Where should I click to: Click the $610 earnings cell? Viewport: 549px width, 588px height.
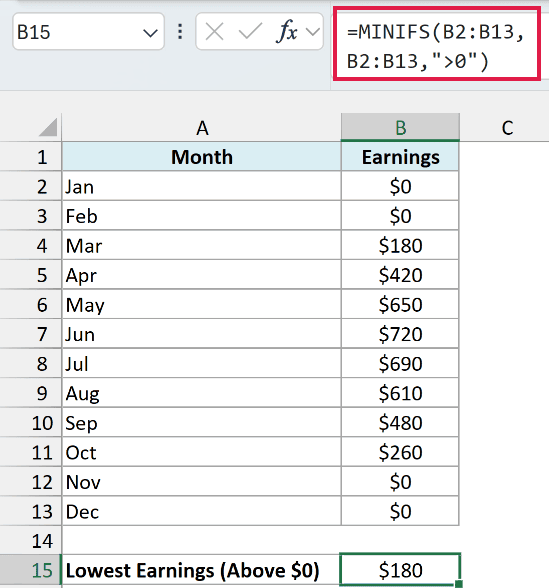[x=400, y=393]
